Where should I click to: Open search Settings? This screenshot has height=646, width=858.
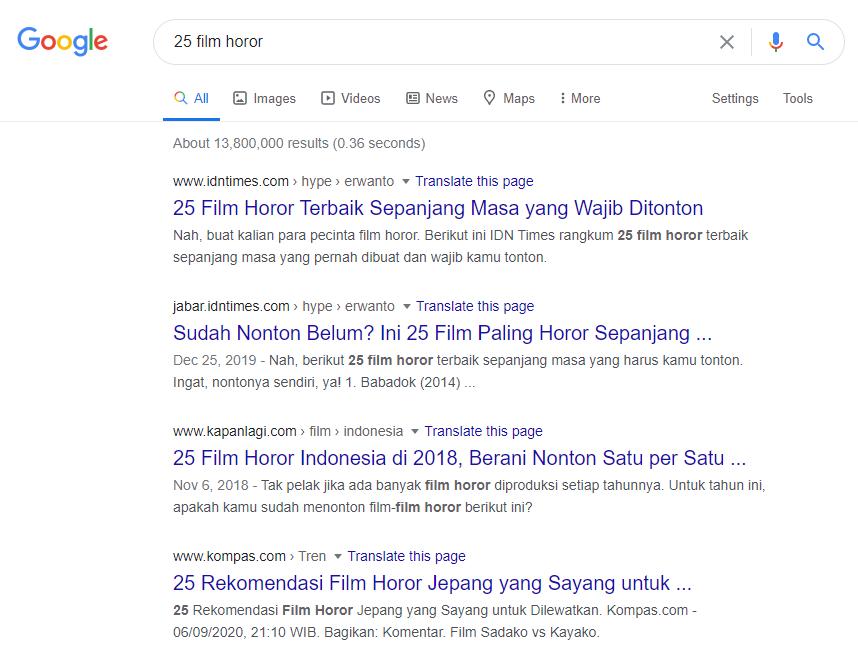[735, 98]
